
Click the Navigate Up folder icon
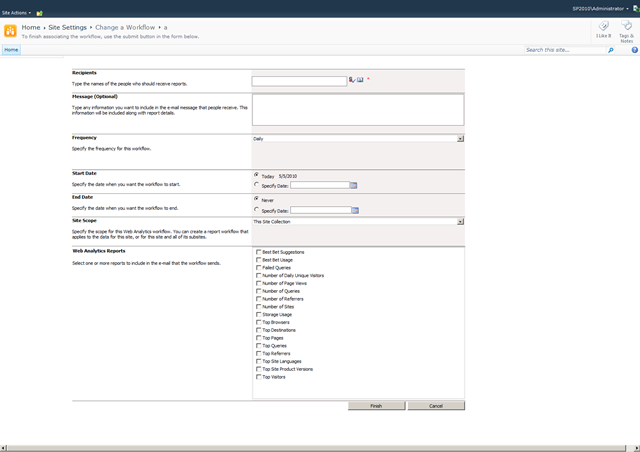[x=40, y=13]
